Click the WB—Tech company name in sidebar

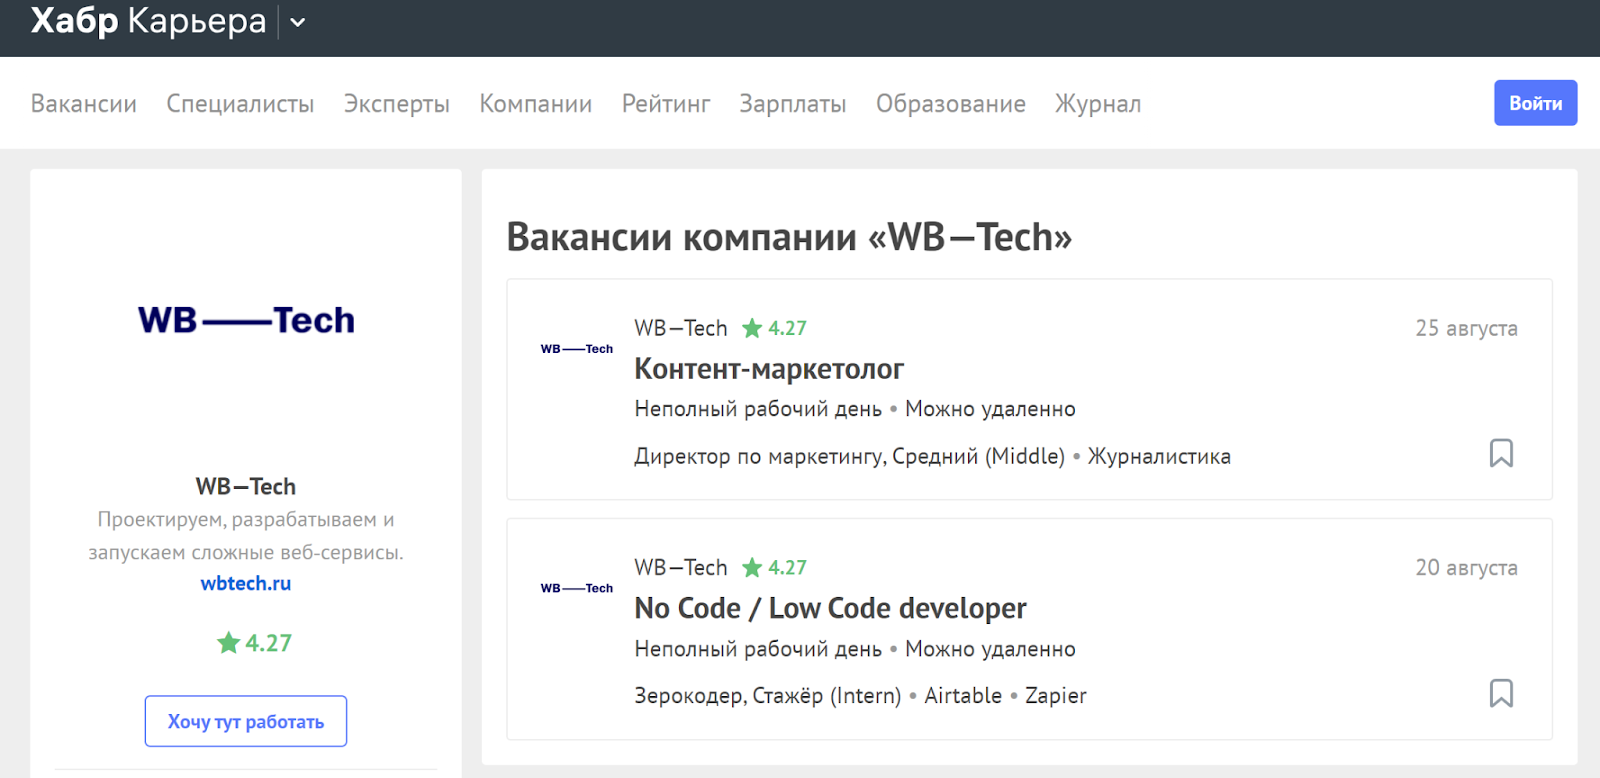tap(246, 486)
